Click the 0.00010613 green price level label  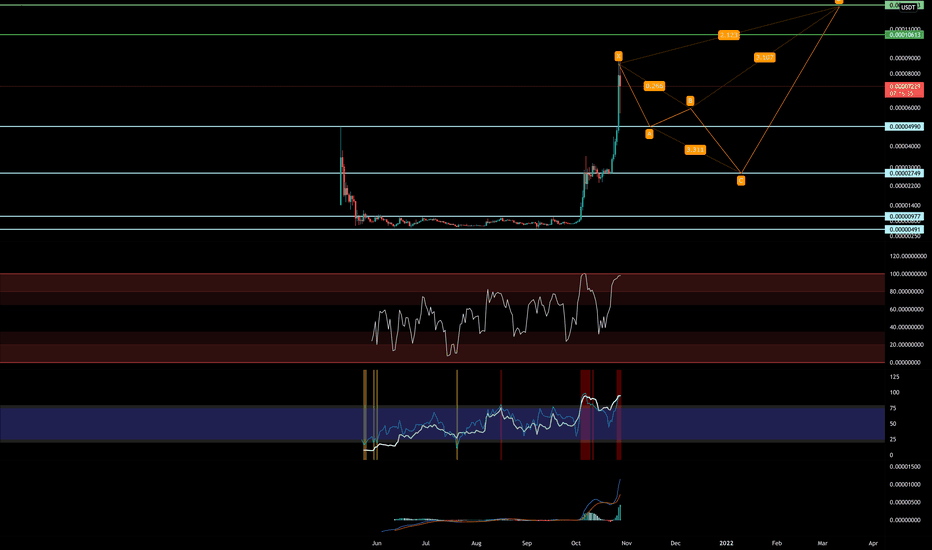pyautogui.click(x=904, y=35)
